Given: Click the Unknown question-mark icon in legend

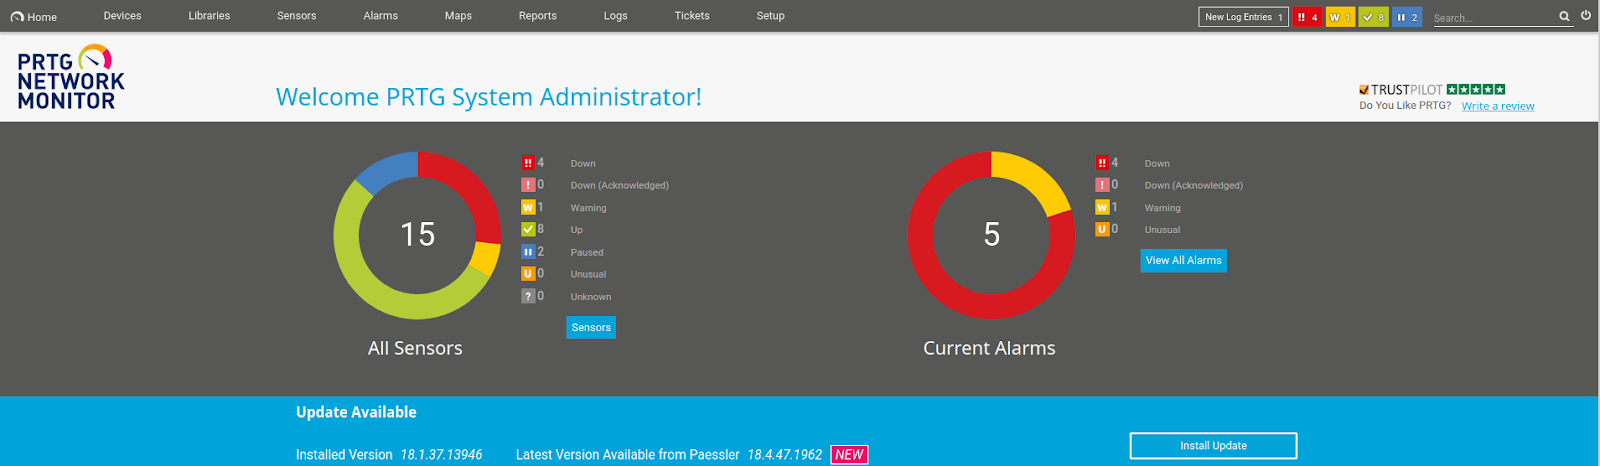Looking at the screenshot, I should (527, 296).
